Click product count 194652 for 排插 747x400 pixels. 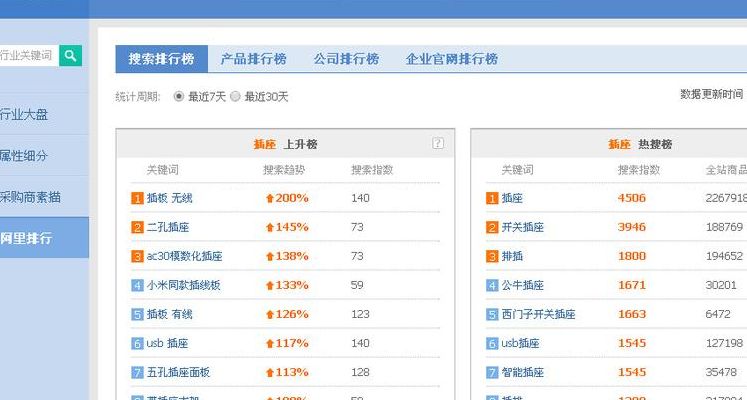point(724,256)
